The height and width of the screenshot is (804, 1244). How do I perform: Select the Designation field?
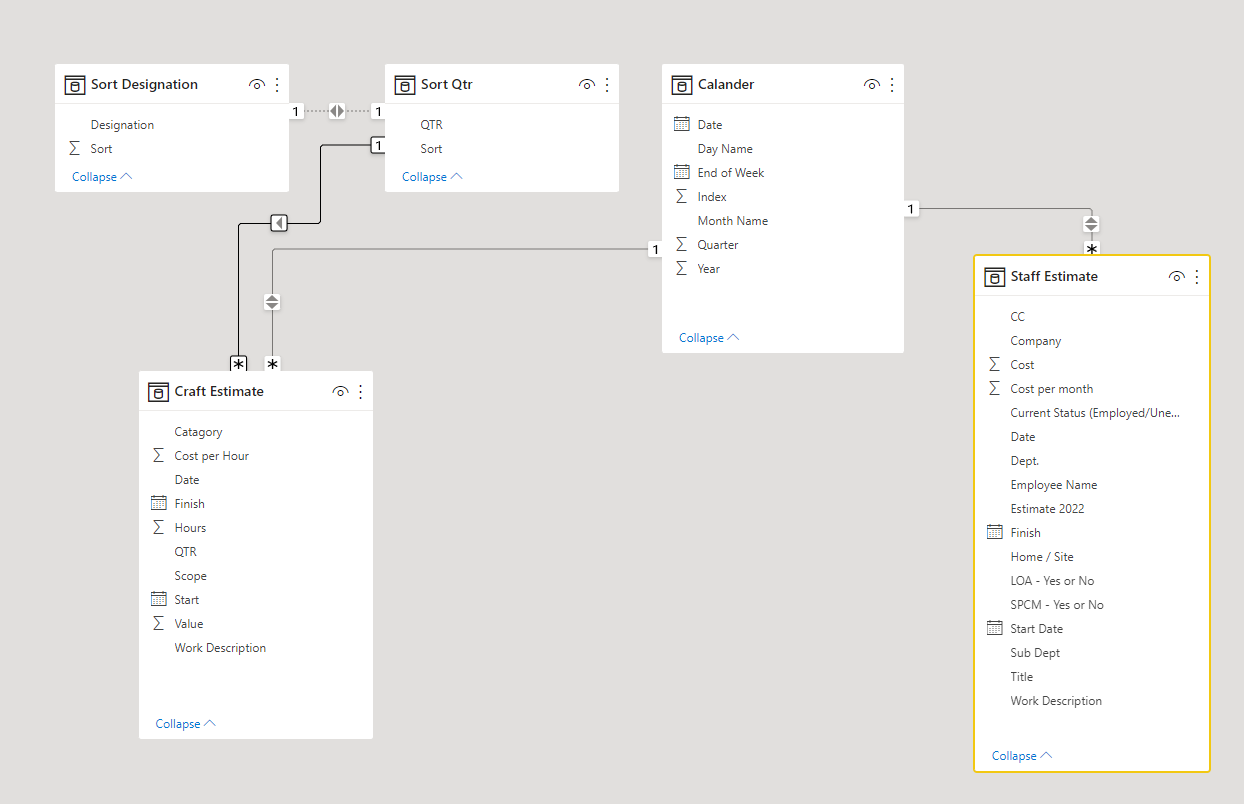point(122,125)
